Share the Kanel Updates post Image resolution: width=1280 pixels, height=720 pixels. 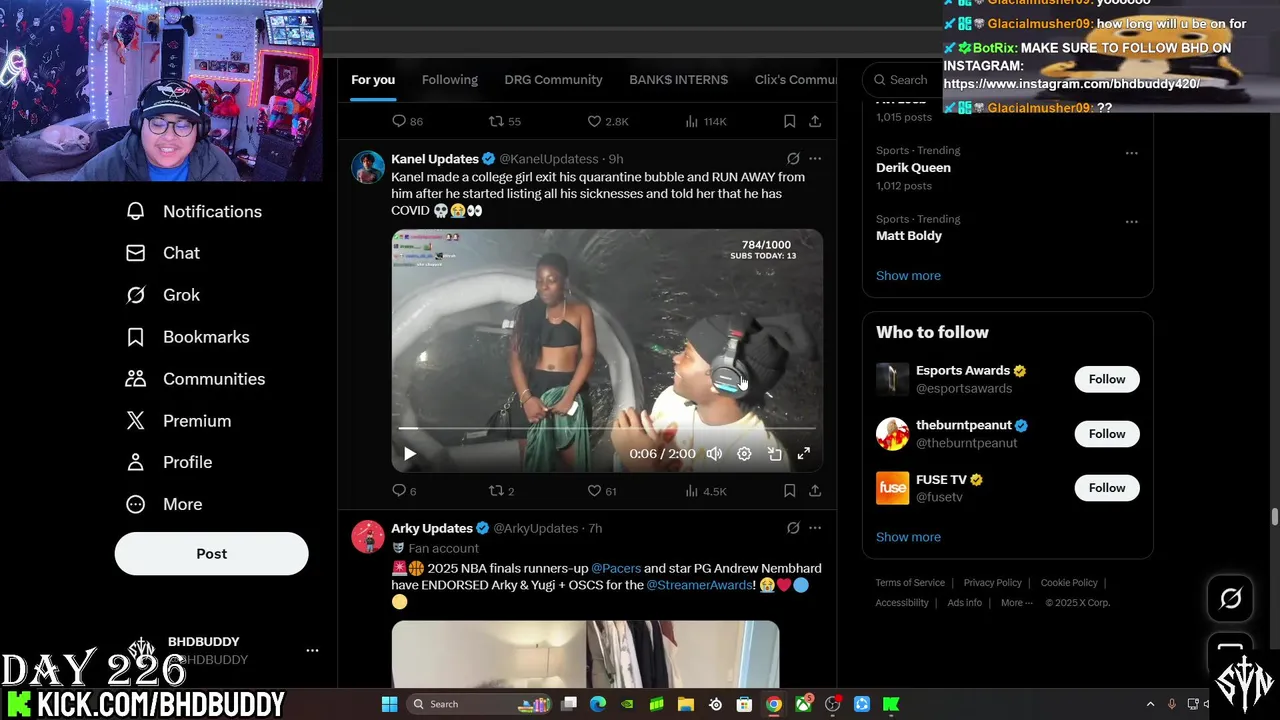[815, 491]
